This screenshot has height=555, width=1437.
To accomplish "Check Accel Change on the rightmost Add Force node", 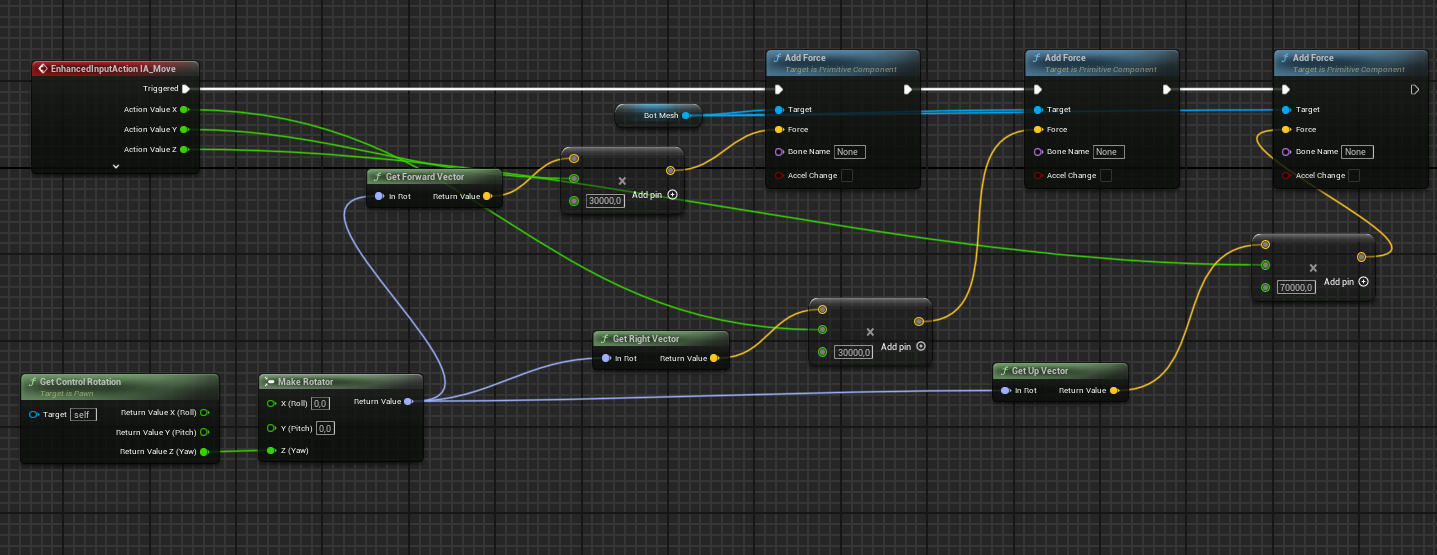I will pyautogui.click(x=1353, y=176).
